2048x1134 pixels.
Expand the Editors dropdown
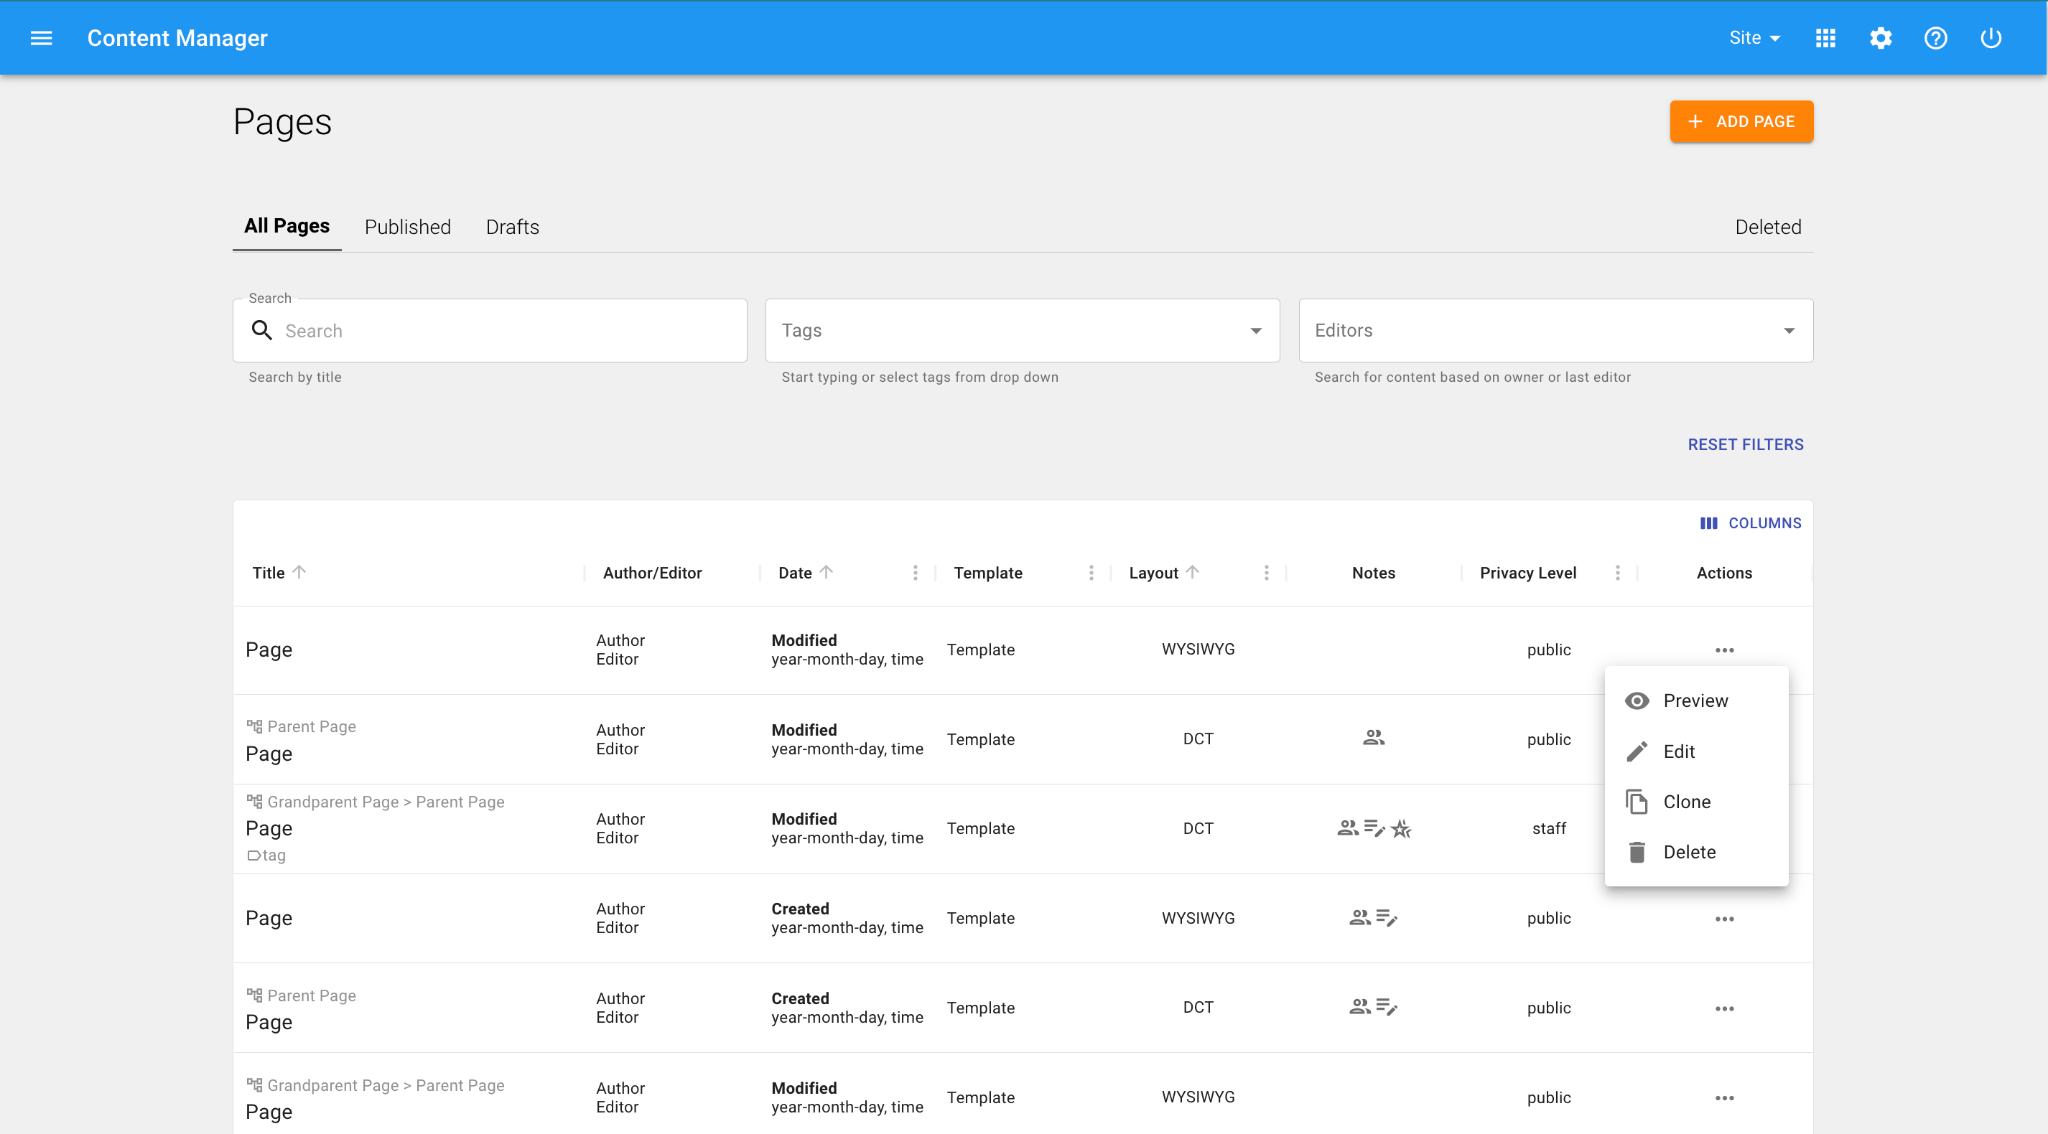tap(1788, 331)
